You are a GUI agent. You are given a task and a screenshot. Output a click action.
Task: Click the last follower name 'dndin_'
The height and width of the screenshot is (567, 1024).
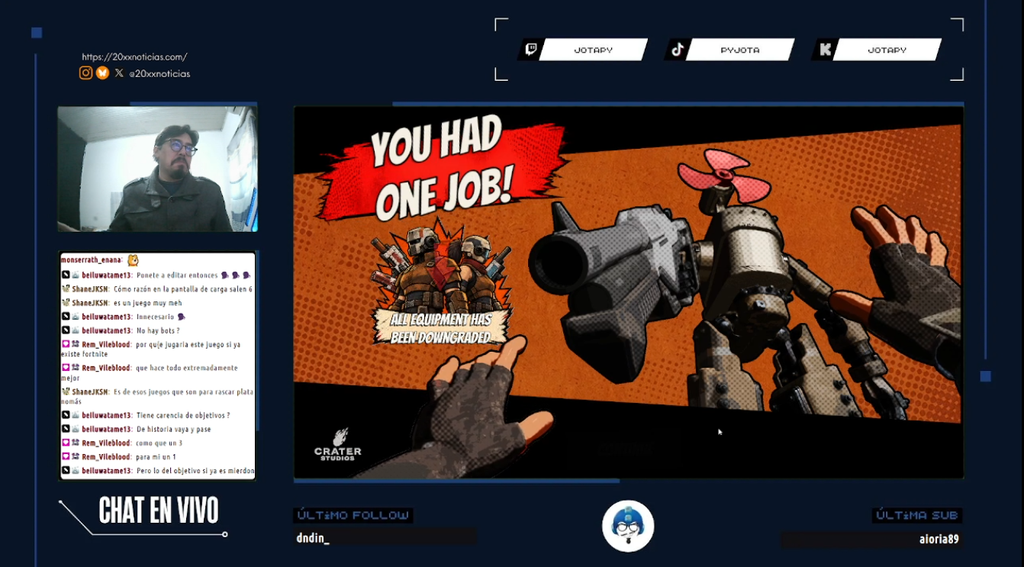[x=313, y=538]
